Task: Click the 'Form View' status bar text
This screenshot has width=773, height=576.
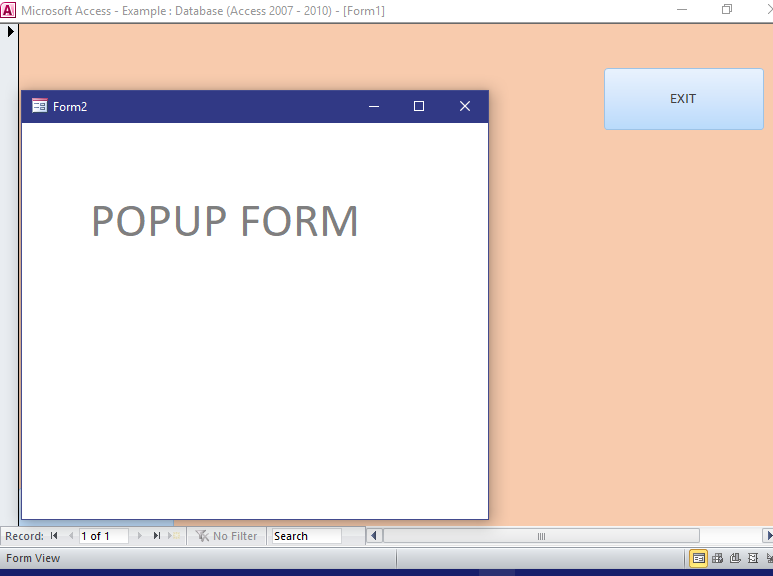Action: pos(33,558)
